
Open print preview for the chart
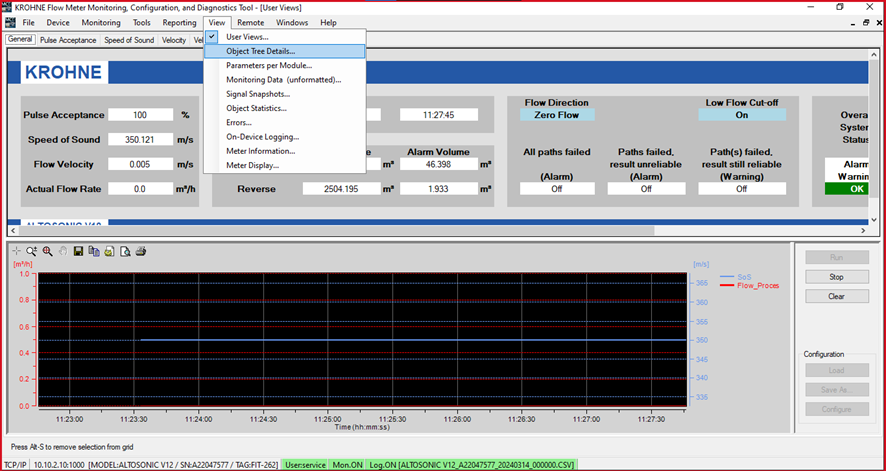pyautogui.click(x=125, y=251)
